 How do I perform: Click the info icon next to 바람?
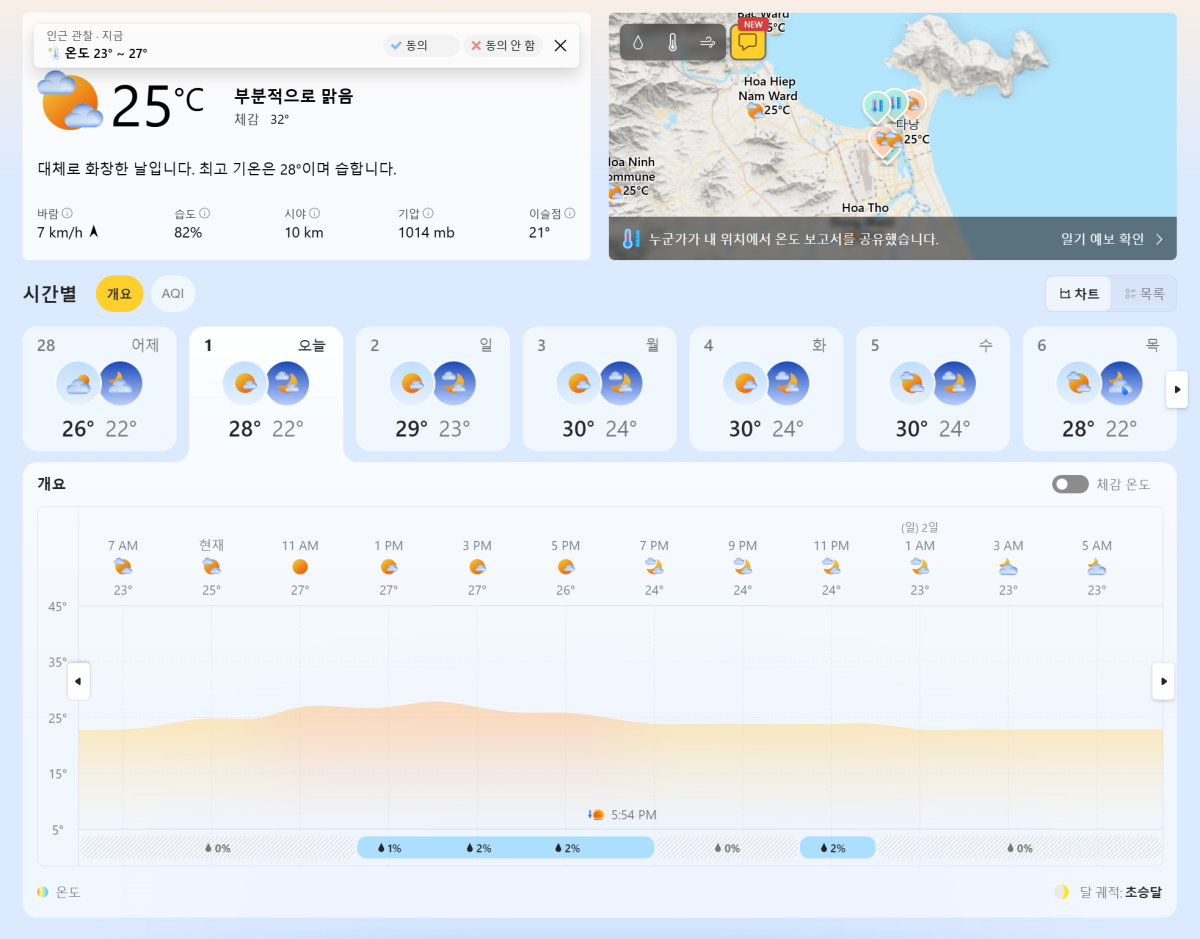(x=67, y=213)
